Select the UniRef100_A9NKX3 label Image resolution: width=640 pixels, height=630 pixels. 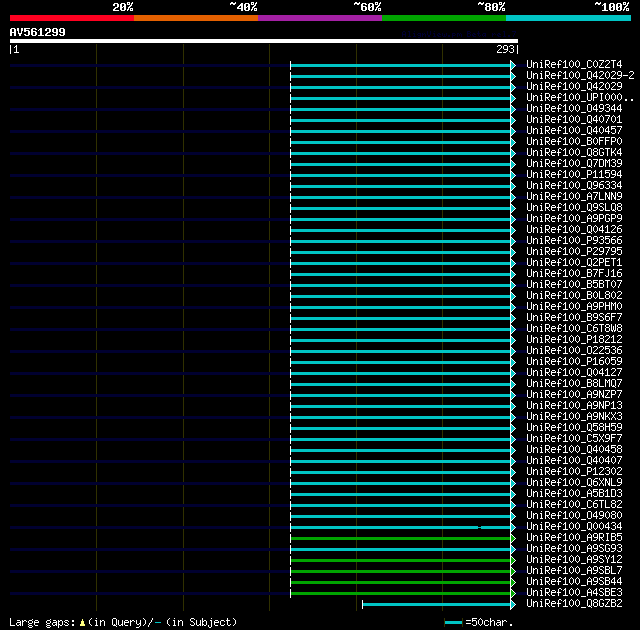point(574,417)
